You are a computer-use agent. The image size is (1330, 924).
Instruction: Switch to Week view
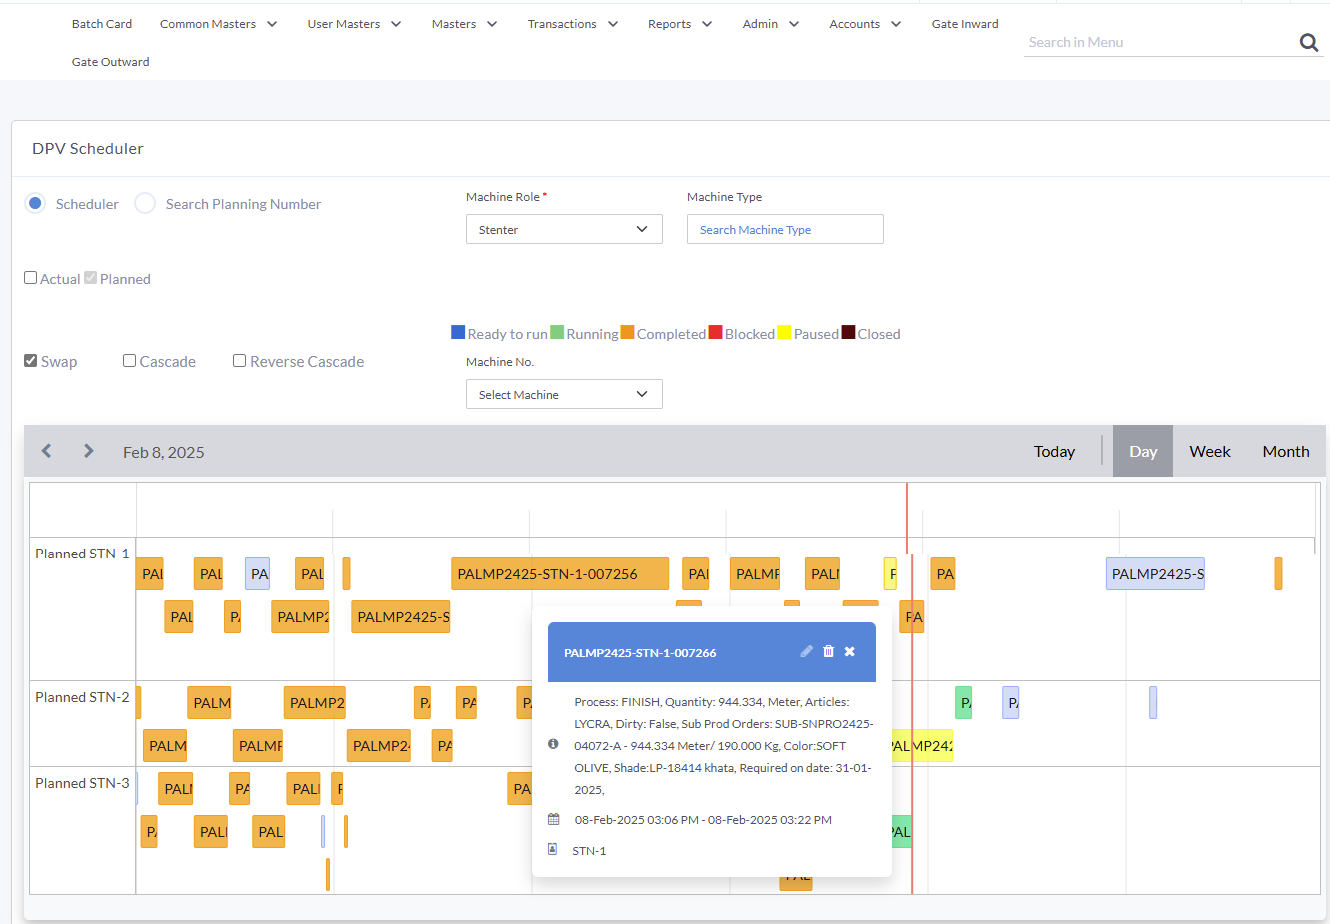1209,452
